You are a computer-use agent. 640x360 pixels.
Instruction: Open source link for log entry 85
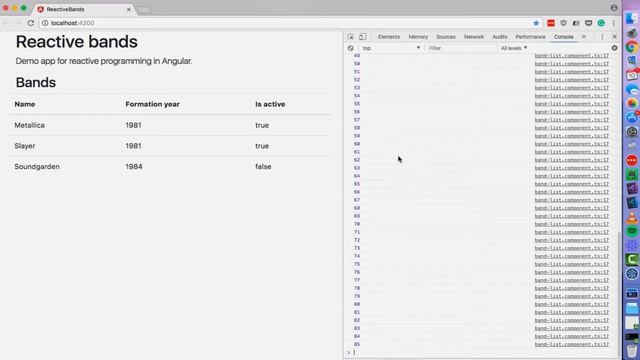click(x=571, y=344)
